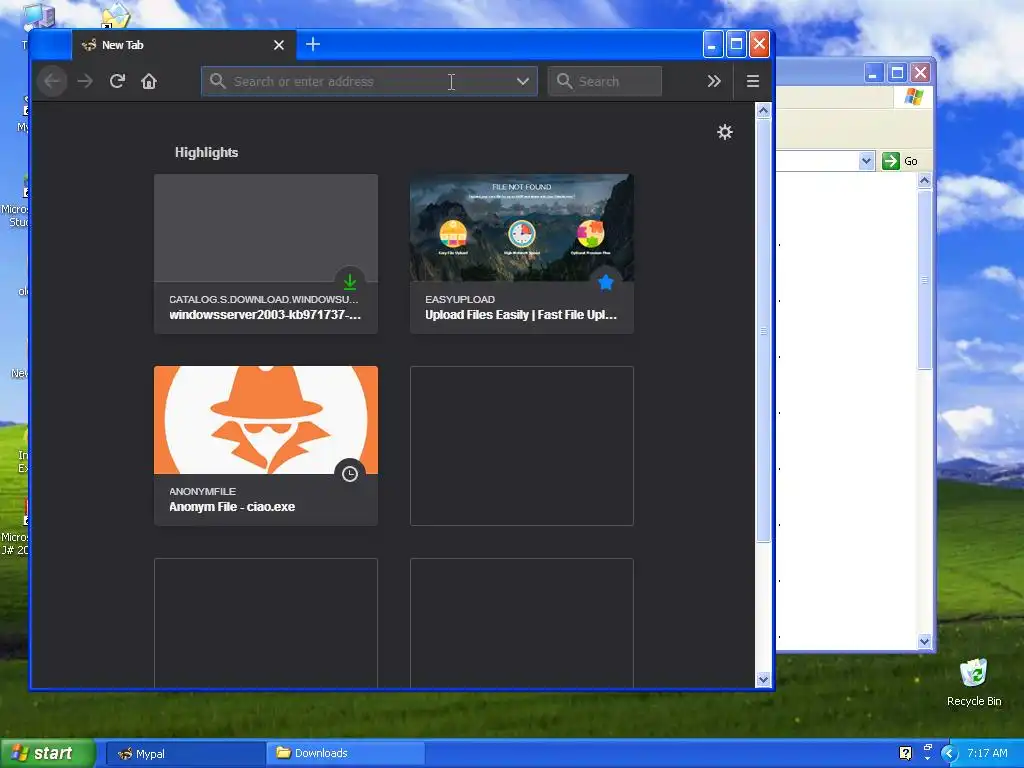Minimize the Downloads window
The height and width of the screenshot is (768, 1024).
[874, 72]
